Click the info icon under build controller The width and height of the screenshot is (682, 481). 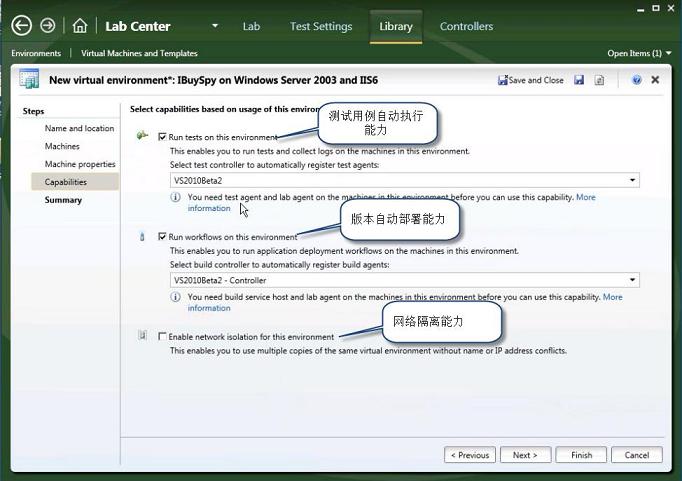(x=175, y=297)
